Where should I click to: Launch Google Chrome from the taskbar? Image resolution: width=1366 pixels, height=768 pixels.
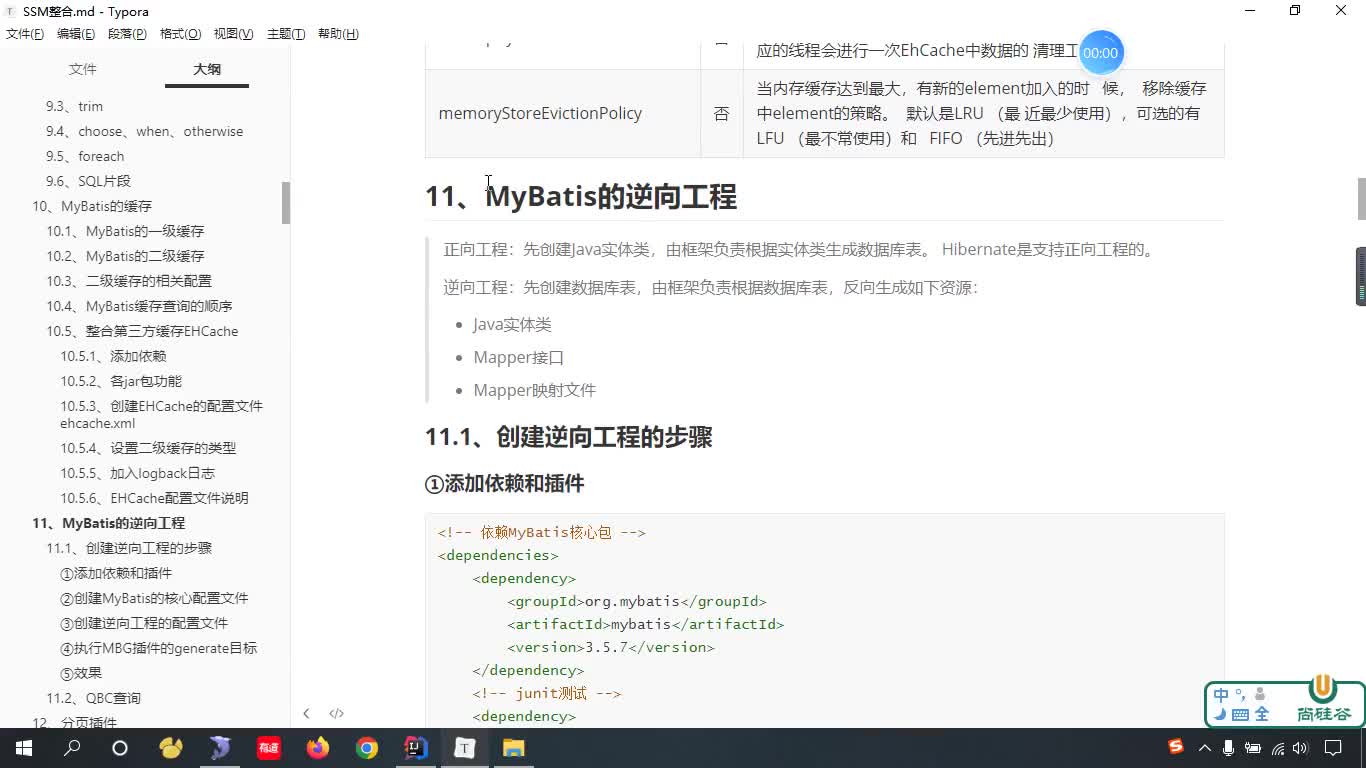click(x=367, y=748)
